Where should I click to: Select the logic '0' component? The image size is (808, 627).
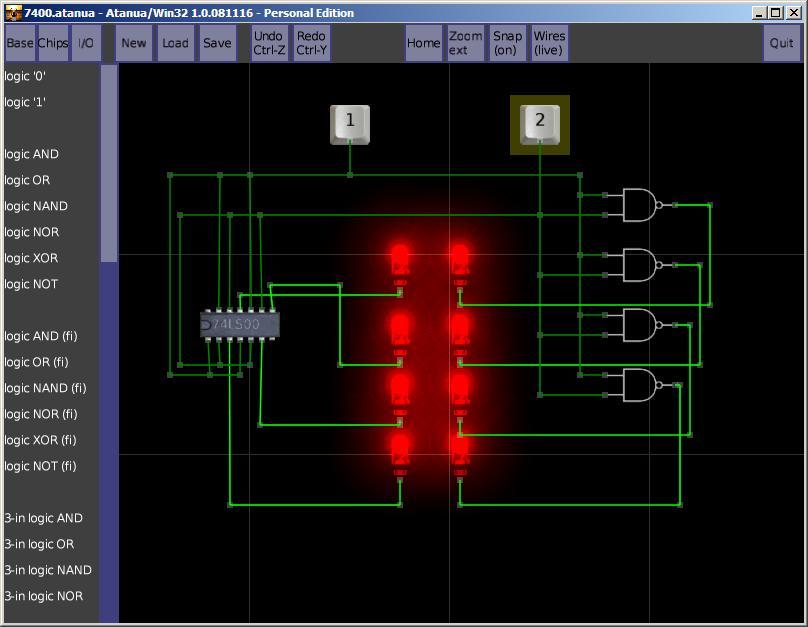click(25, 76)
